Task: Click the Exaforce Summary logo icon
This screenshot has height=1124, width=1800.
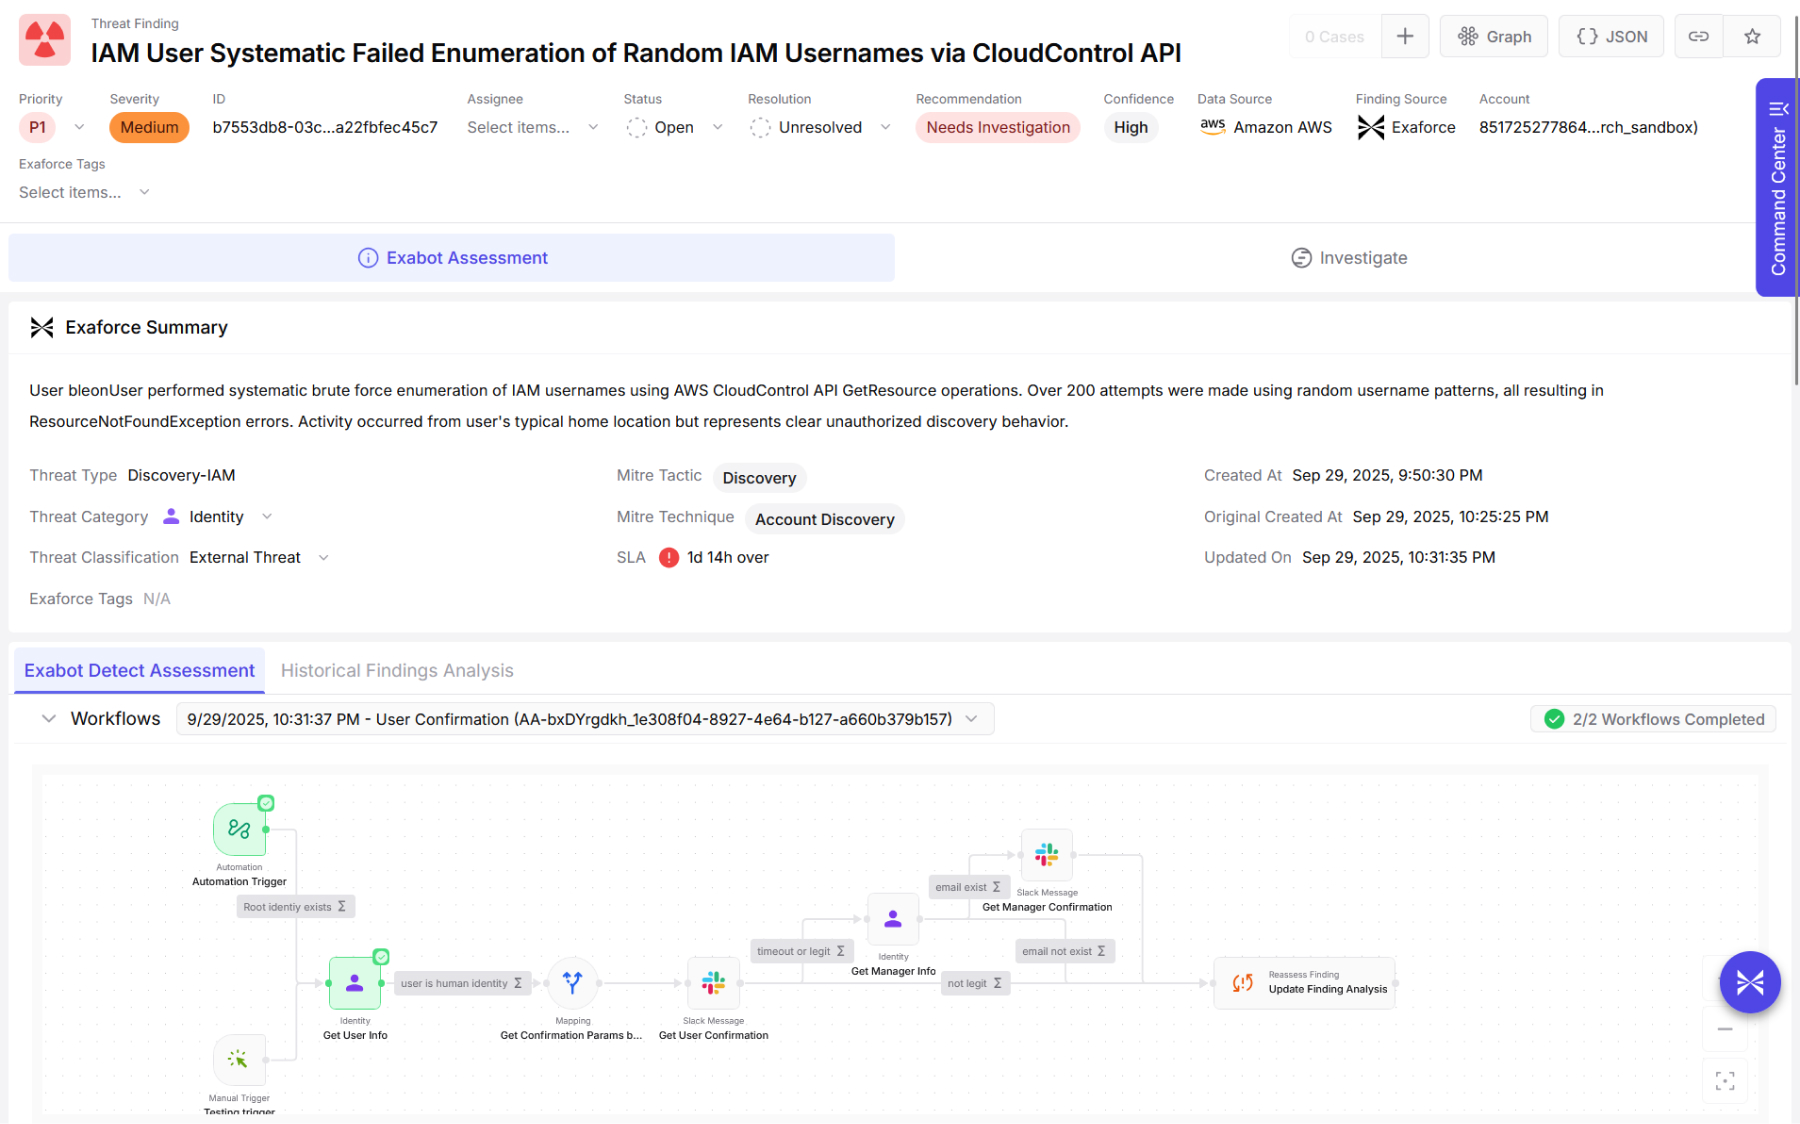Action: coord(42,327)
